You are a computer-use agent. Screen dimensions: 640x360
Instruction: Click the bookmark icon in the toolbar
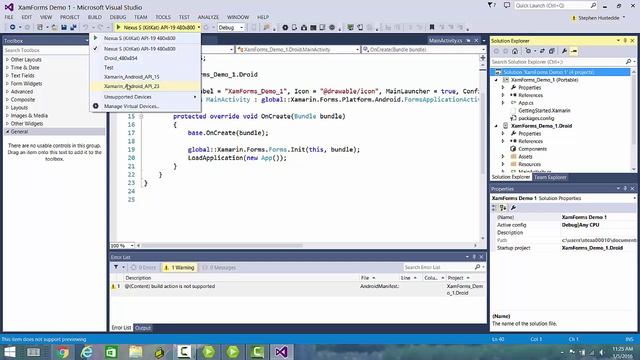point(432,27)
